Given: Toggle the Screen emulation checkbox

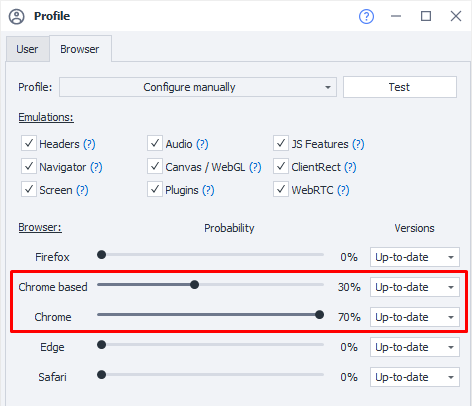Looking at the screenshot, I should point(29,189).
